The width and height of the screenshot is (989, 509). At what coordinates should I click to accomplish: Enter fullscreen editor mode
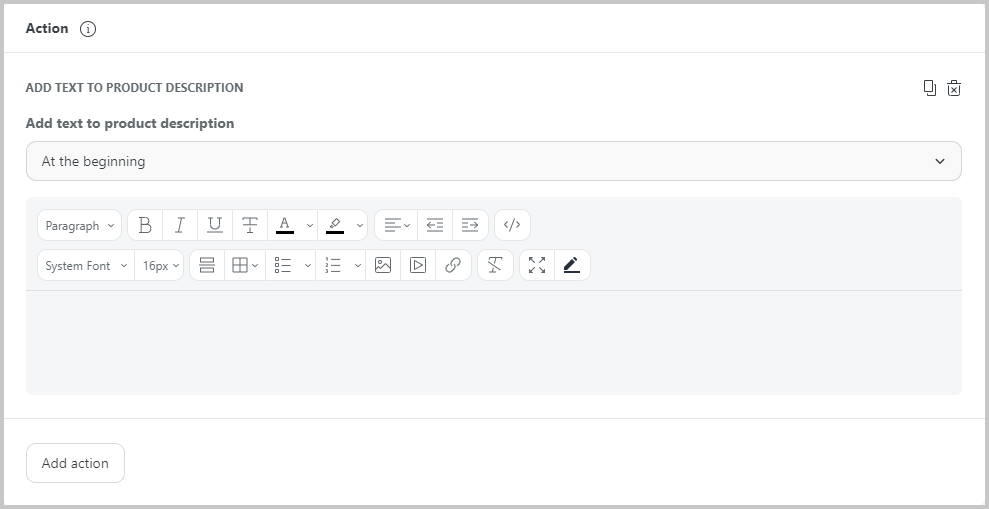537,265
